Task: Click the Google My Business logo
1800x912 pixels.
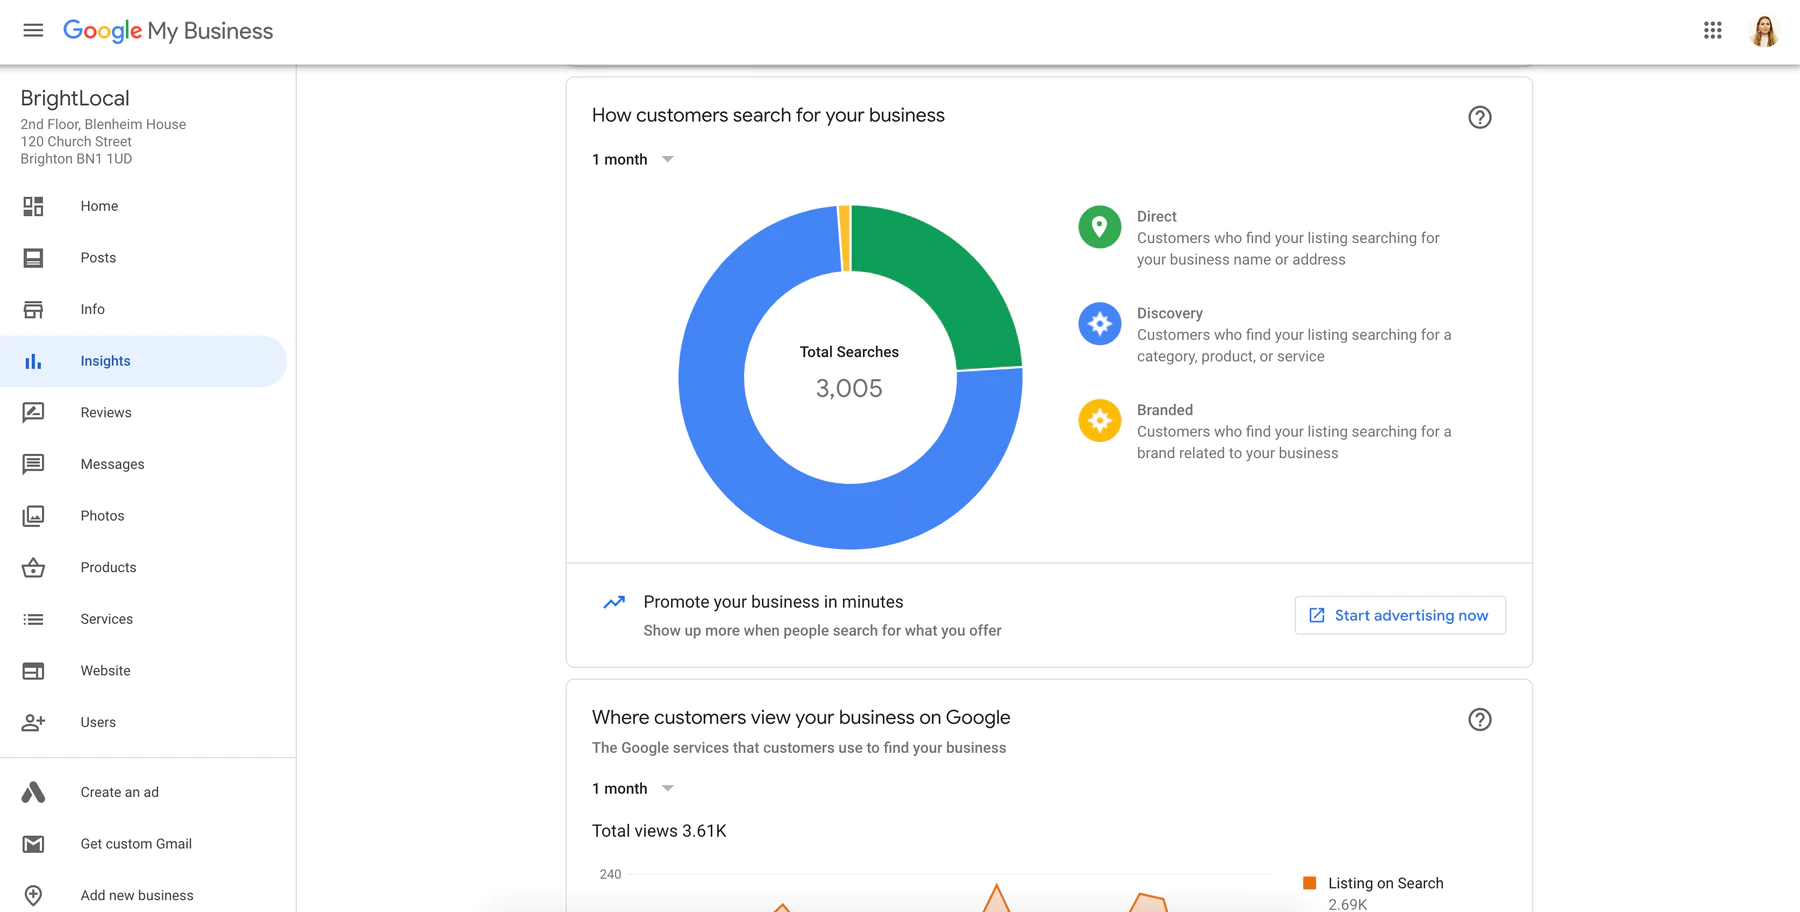Action: (x=168, y=31)
